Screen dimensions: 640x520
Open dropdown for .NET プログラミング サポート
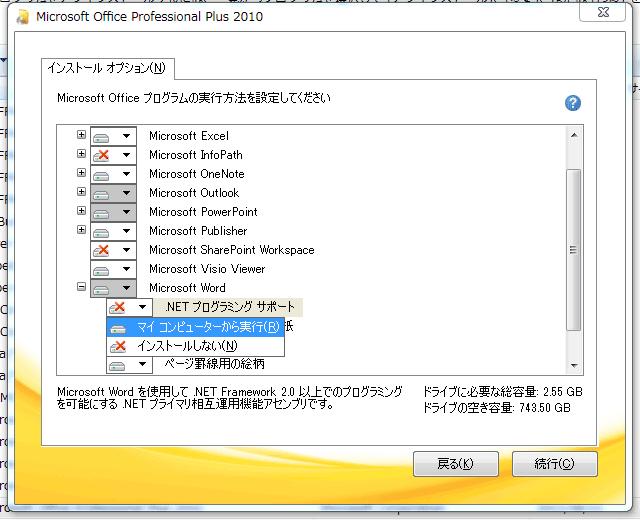point(129,307)
